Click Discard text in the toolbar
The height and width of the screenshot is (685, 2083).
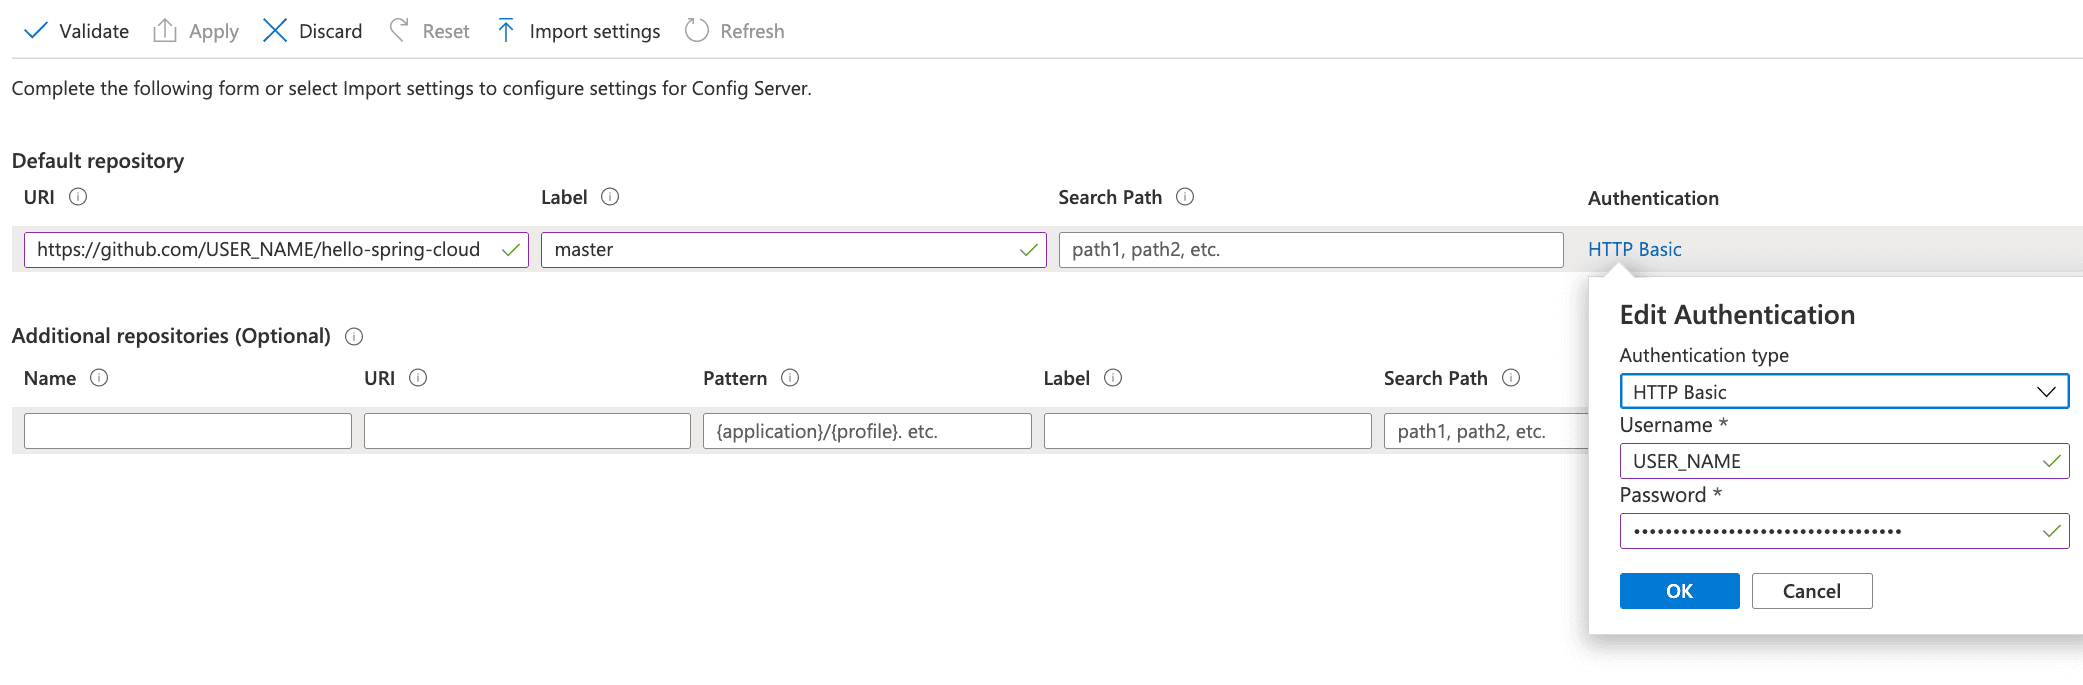pos(331,31)
